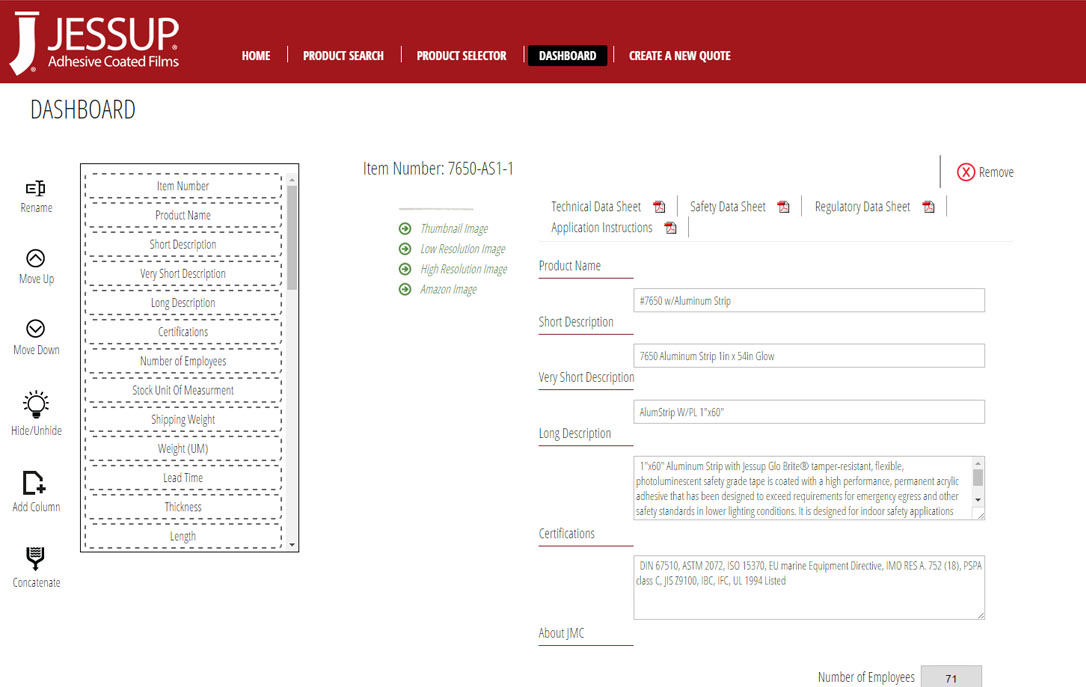Select the Weight (UM) column entry
The image size is (1086, 687).
(183, 448)
